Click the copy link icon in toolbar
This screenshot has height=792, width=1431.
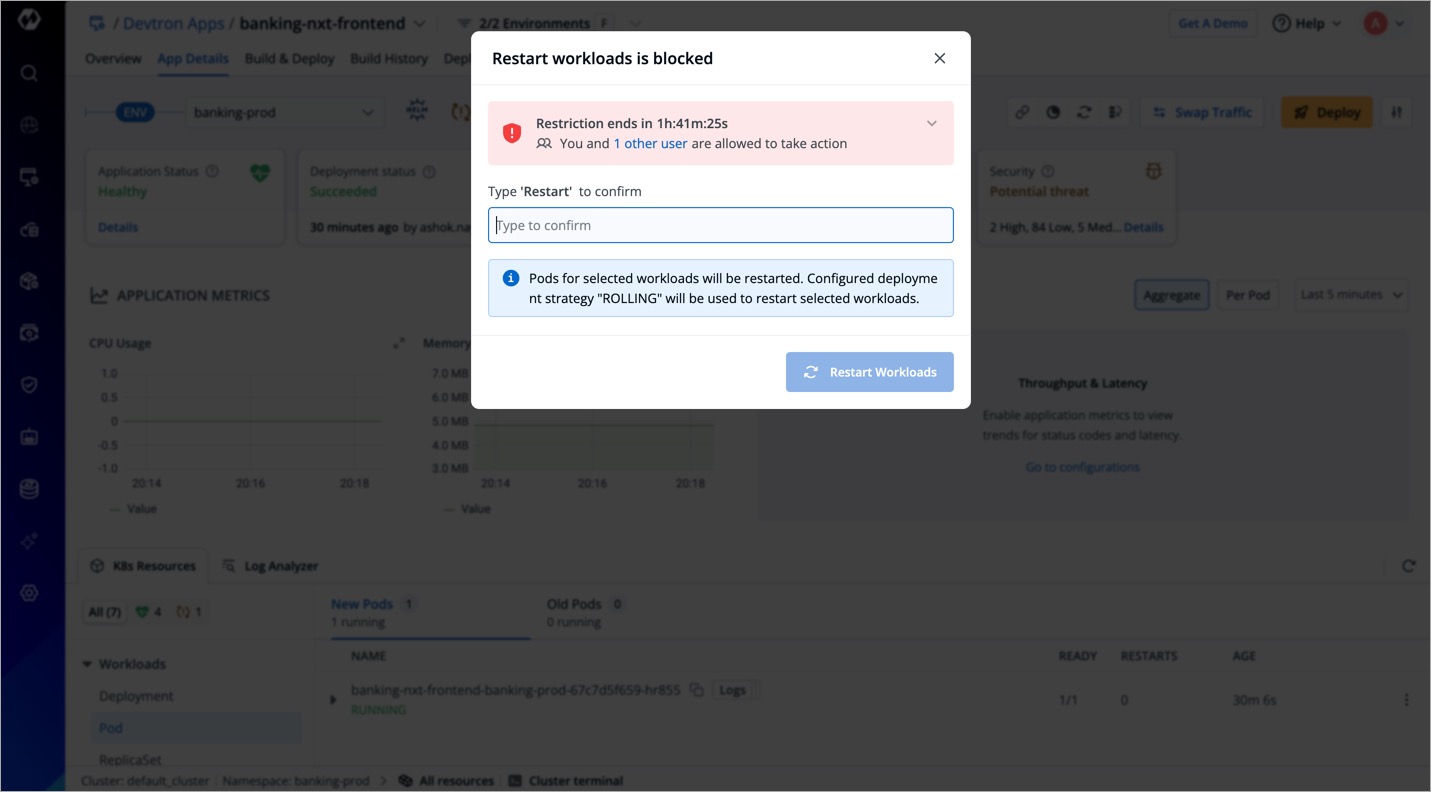point(1022,113)
